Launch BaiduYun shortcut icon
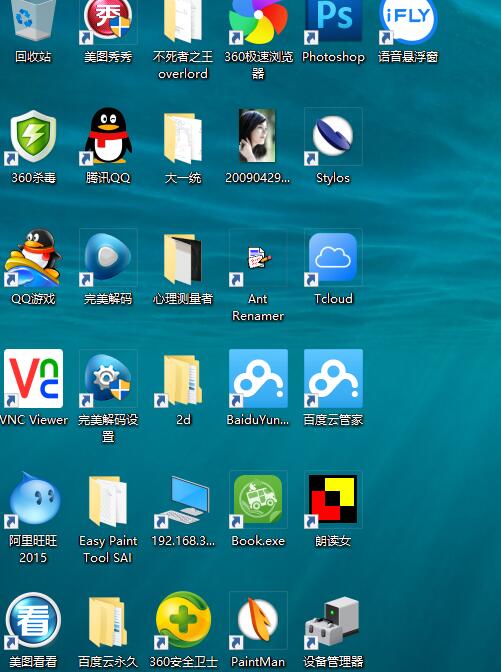 click(x=258, y=378)
